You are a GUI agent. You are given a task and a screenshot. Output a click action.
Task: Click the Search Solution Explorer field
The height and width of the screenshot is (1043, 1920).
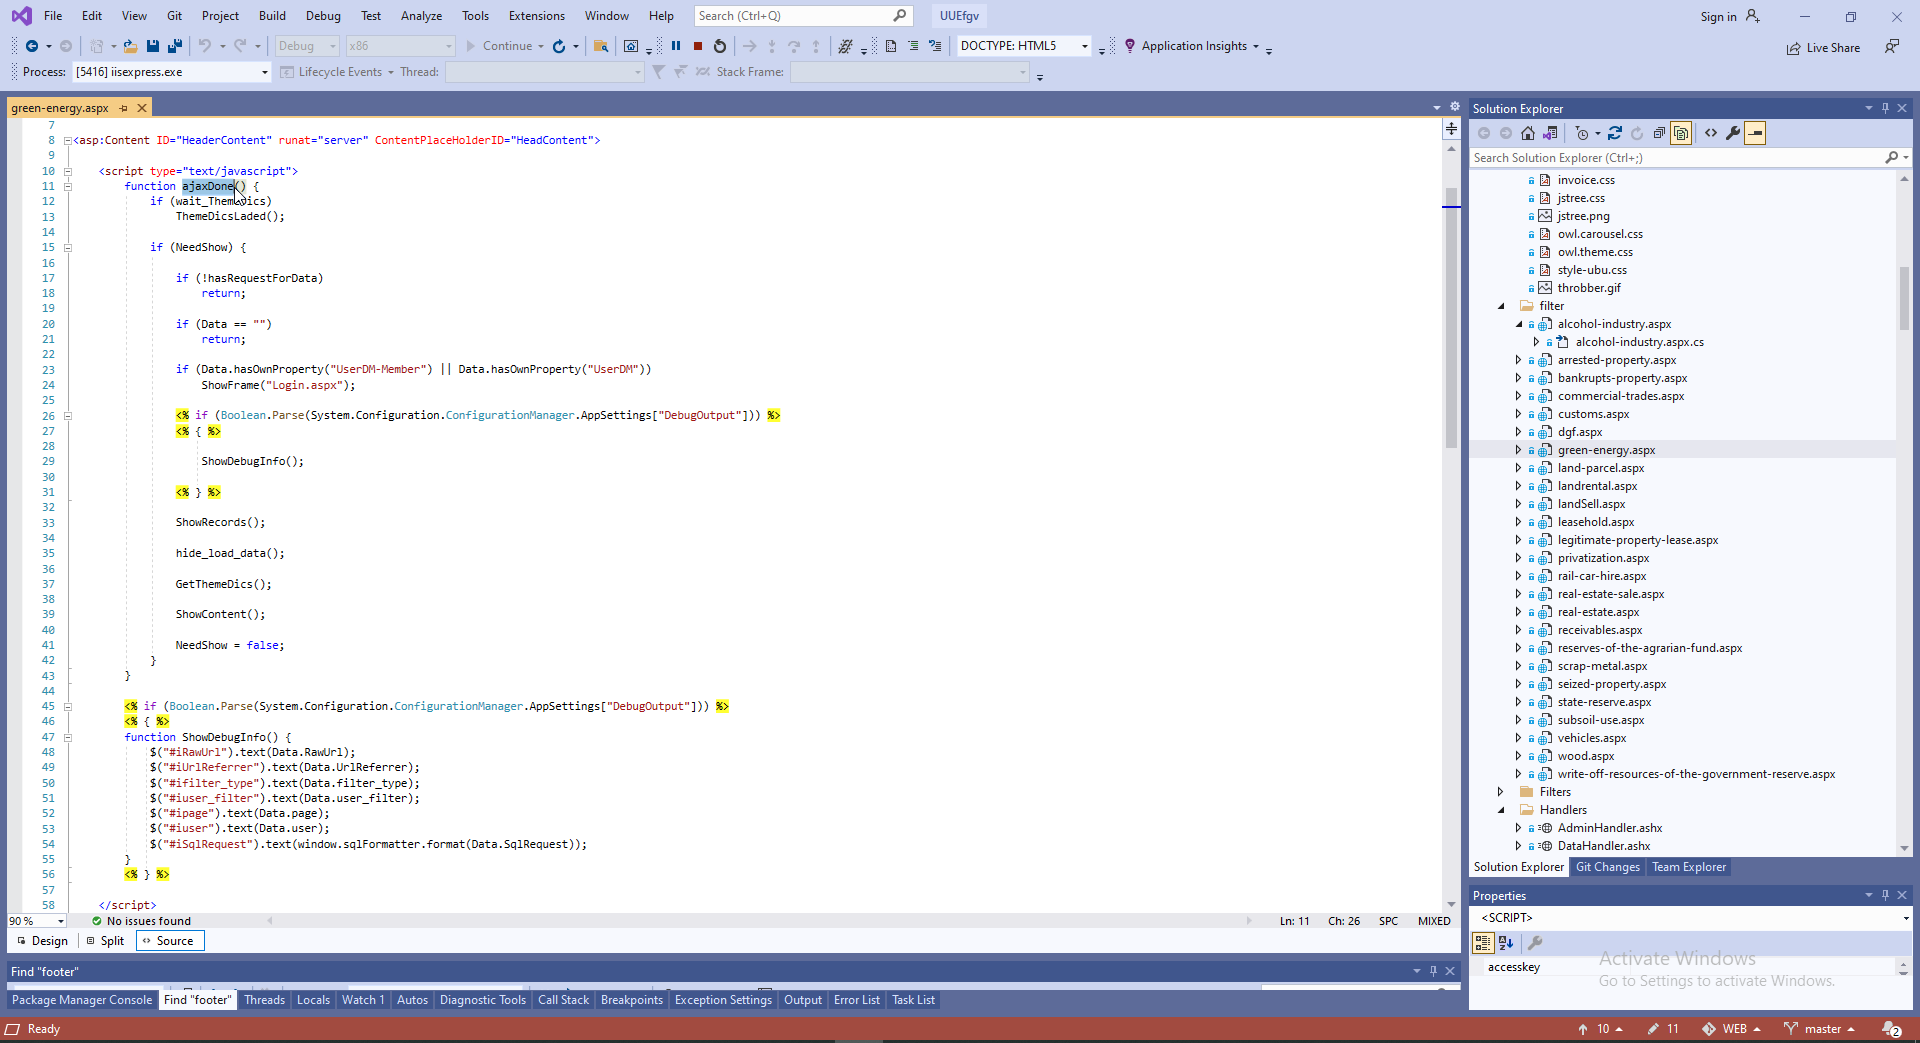pyautogui.click(x=1677, y=158)
